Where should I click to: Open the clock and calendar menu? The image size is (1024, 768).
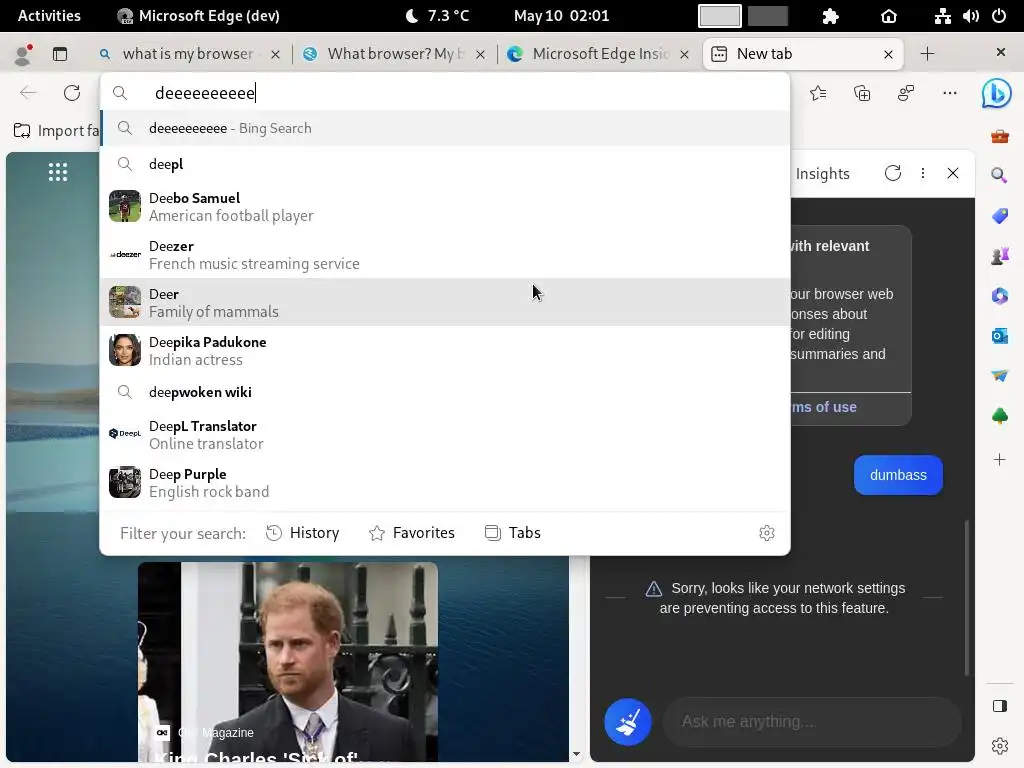(561, 16)
